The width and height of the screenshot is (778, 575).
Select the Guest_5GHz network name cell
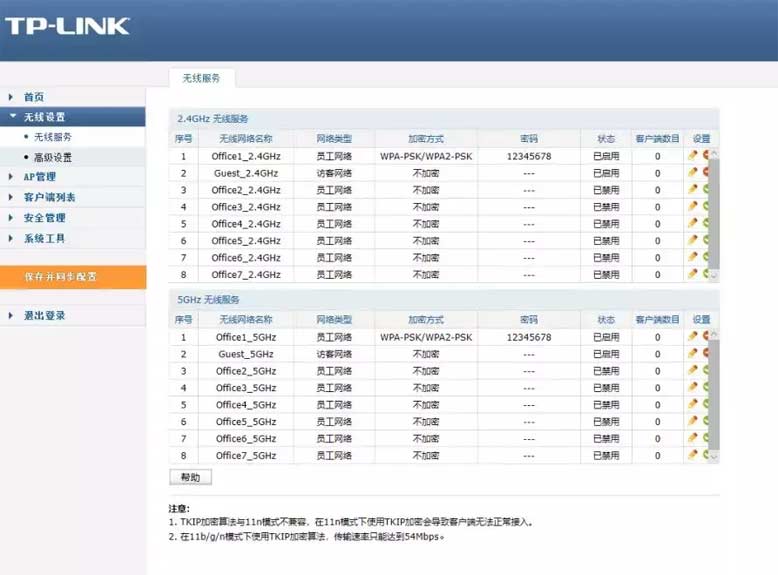pyautogui.click(x=246, y=354)
